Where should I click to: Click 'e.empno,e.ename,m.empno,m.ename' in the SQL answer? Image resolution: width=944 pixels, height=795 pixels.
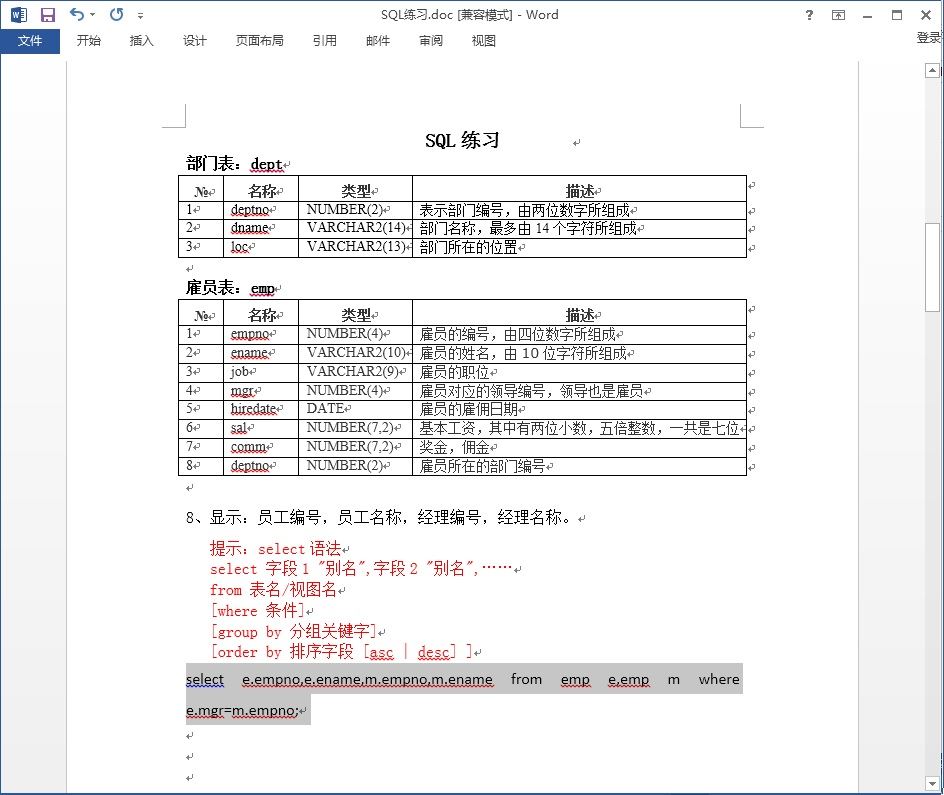(367, 679)
